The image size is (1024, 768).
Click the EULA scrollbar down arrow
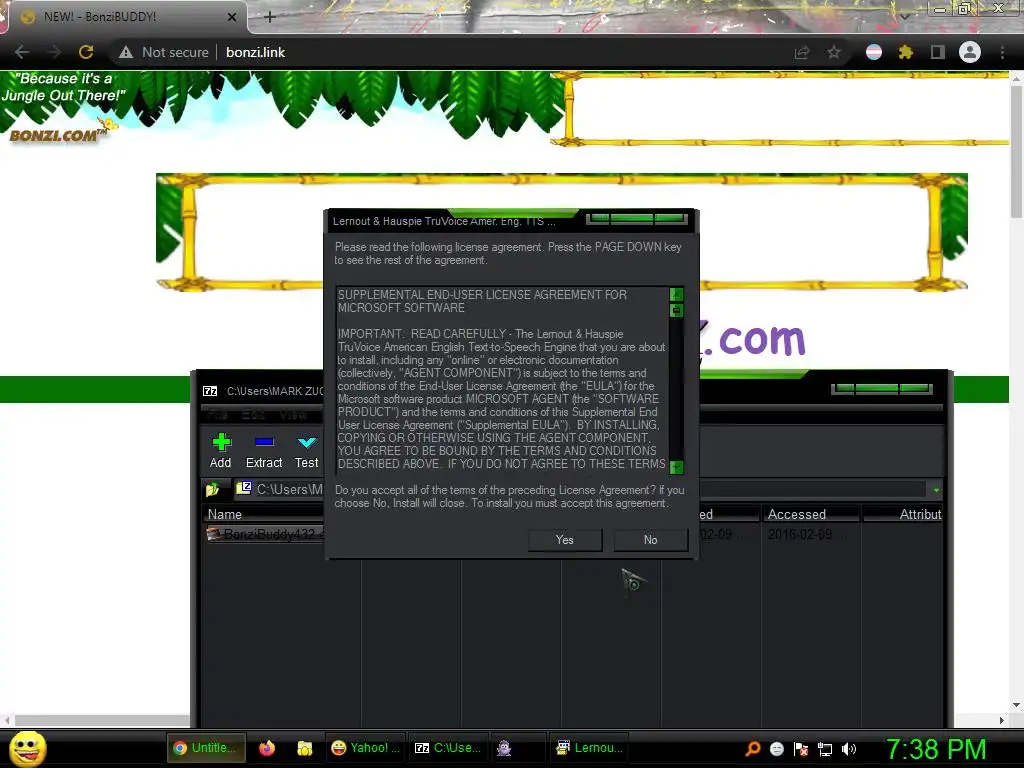(677, 467)
